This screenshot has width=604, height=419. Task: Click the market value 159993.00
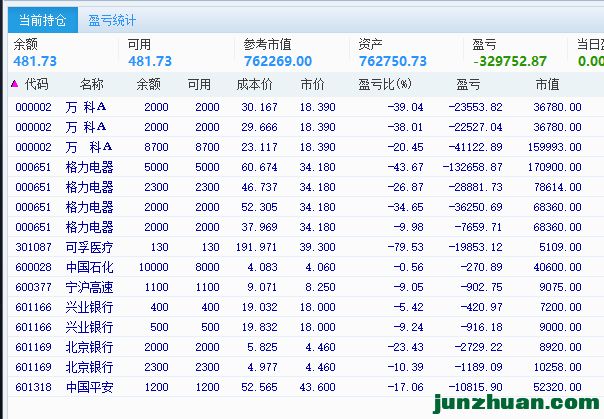554,147
